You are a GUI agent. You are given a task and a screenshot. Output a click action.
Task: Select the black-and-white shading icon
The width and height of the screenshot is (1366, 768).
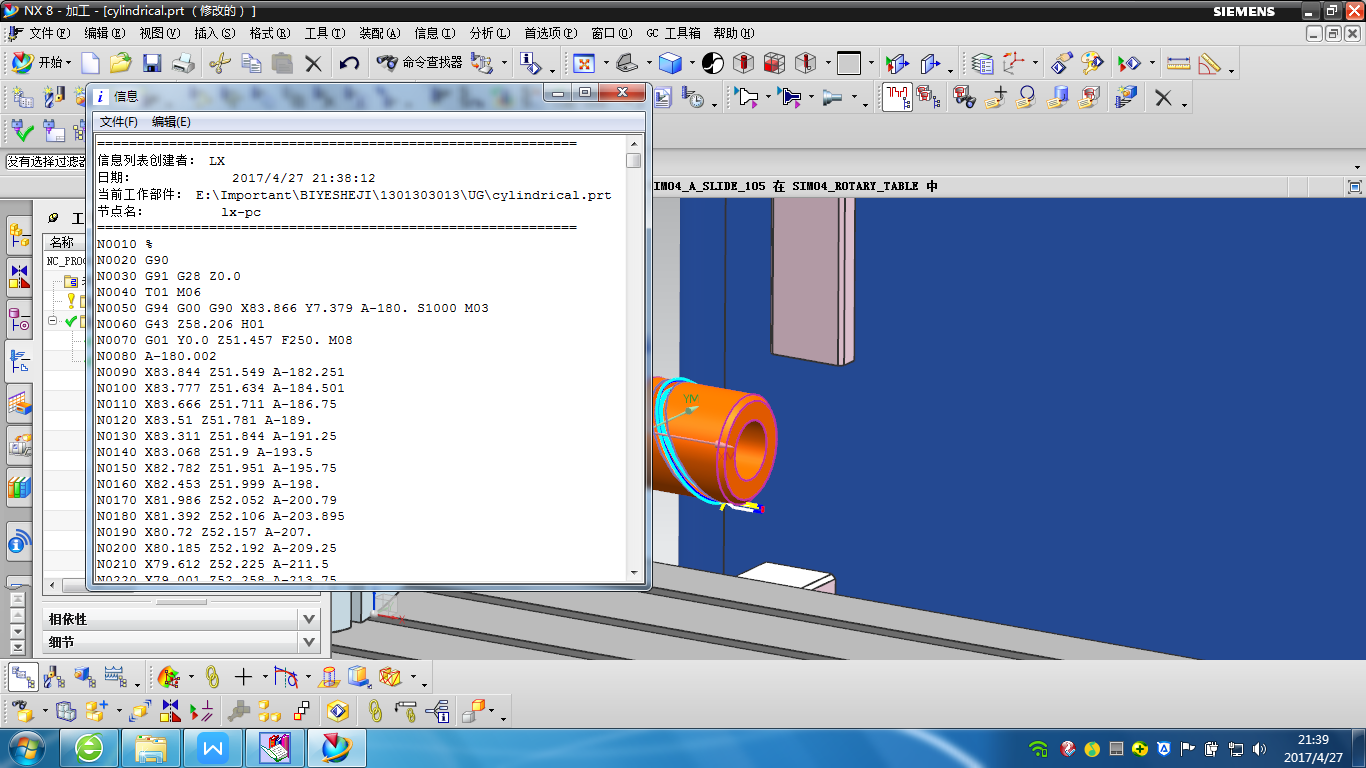point(712,63)
